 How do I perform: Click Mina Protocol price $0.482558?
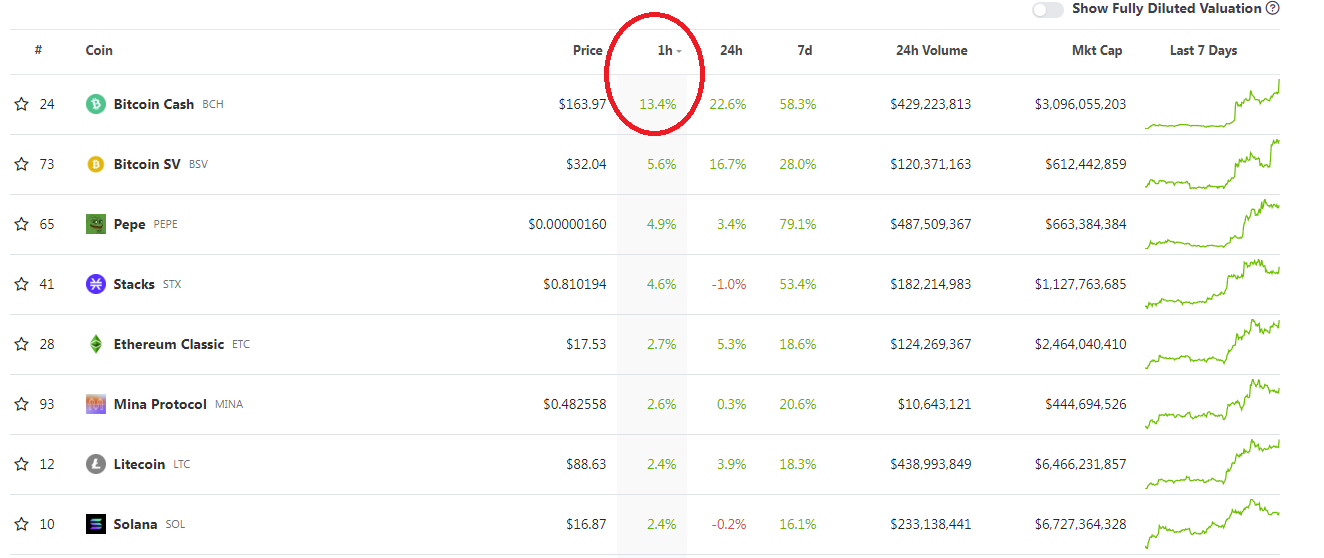click(x=575, y=404)
